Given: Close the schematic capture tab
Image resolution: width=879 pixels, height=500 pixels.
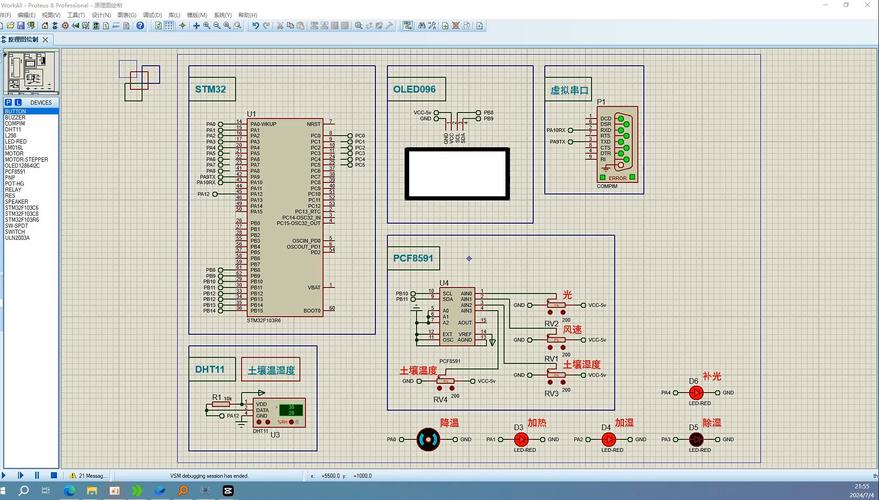Looking at the screenshot, I should tap(45, 39).
